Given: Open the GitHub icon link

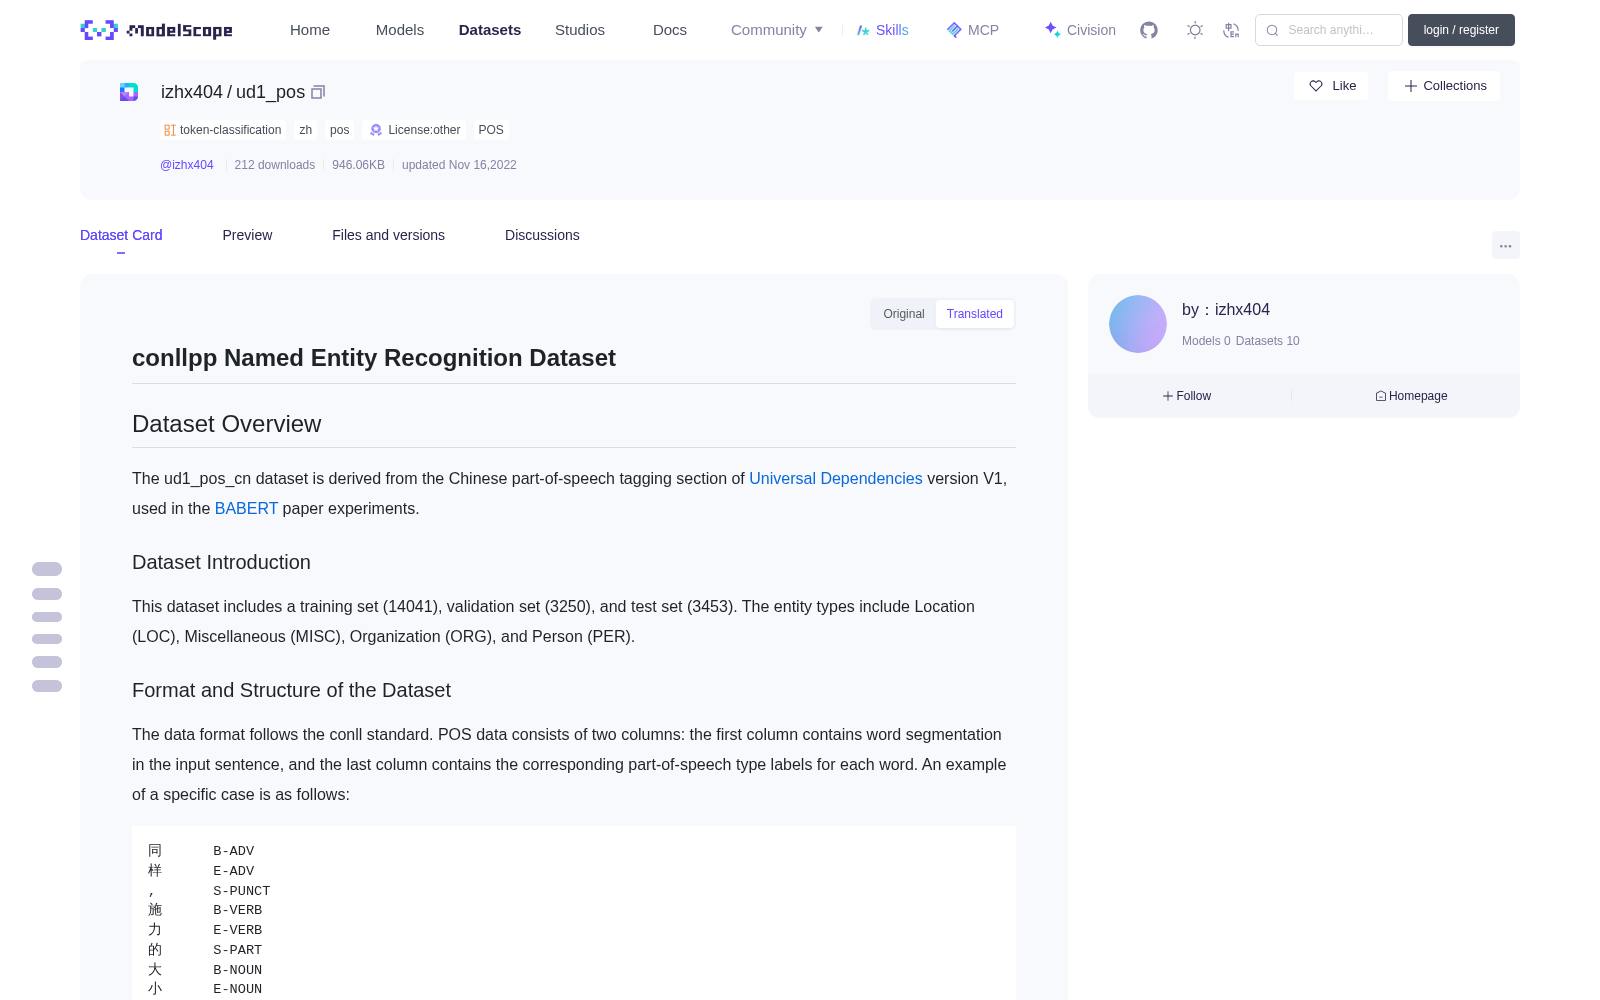Looking at the screenshot, I should (x=1149, y=30).
